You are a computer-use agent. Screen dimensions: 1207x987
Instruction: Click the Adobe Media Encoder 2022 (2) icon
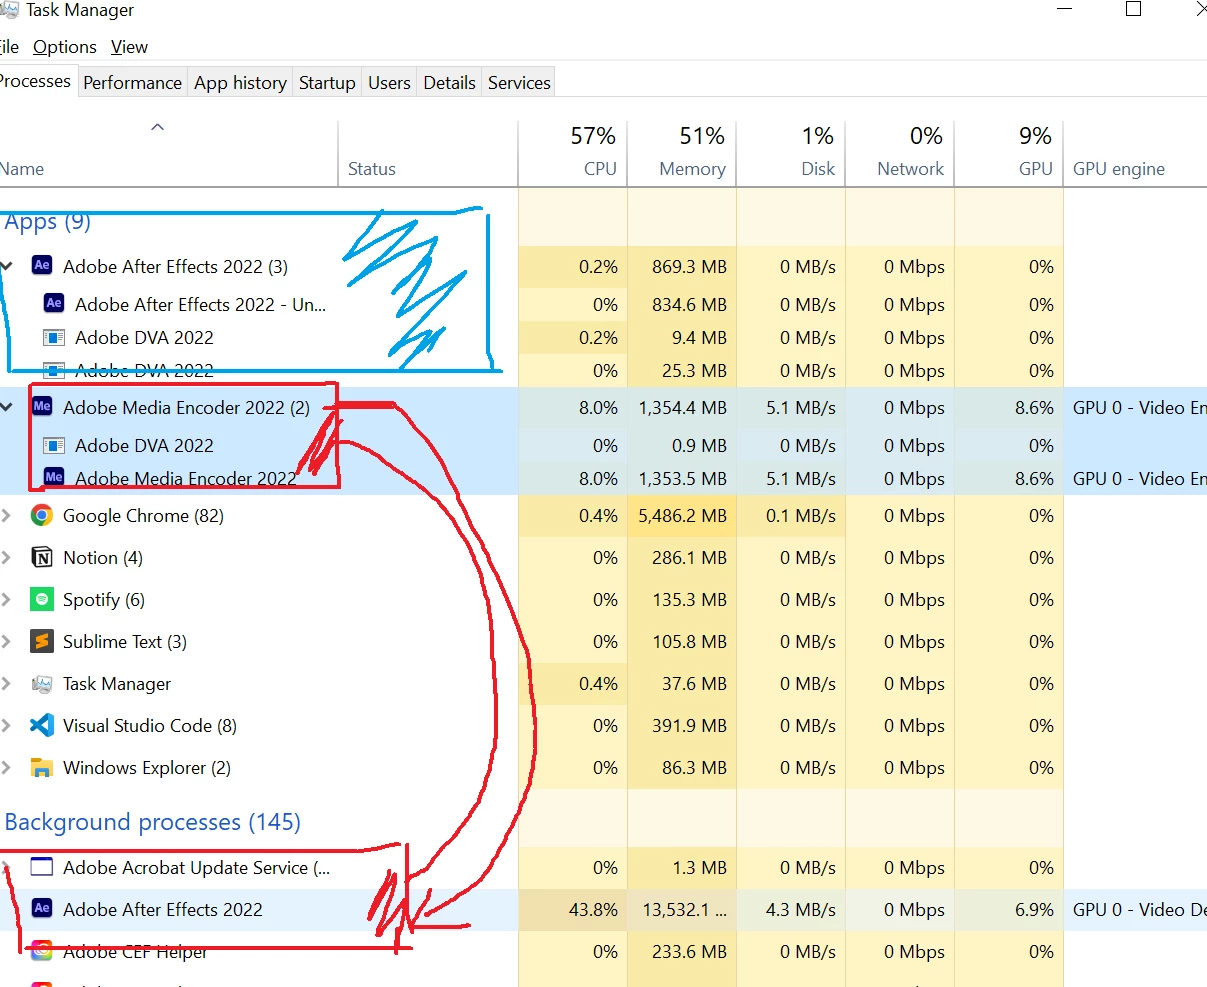(x=42, y=406)
